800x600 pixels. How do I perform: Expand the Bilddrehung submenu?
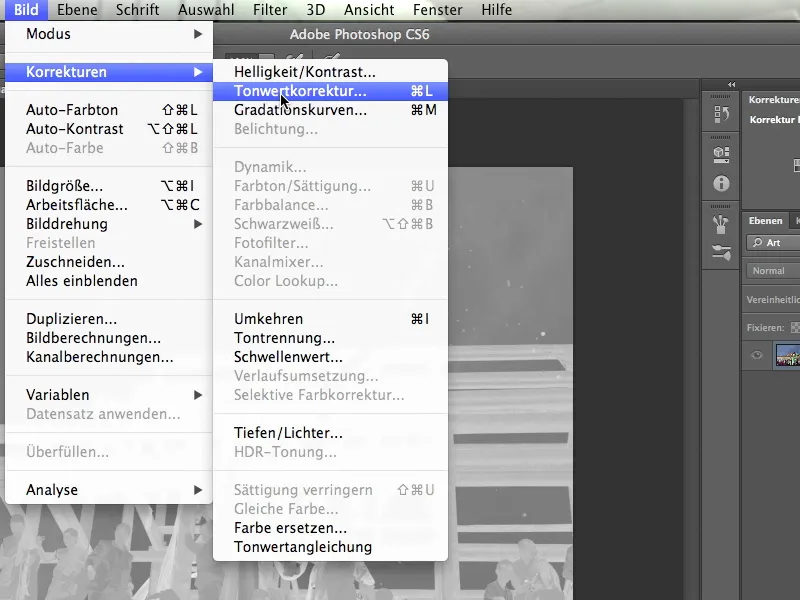pos(109,224)
